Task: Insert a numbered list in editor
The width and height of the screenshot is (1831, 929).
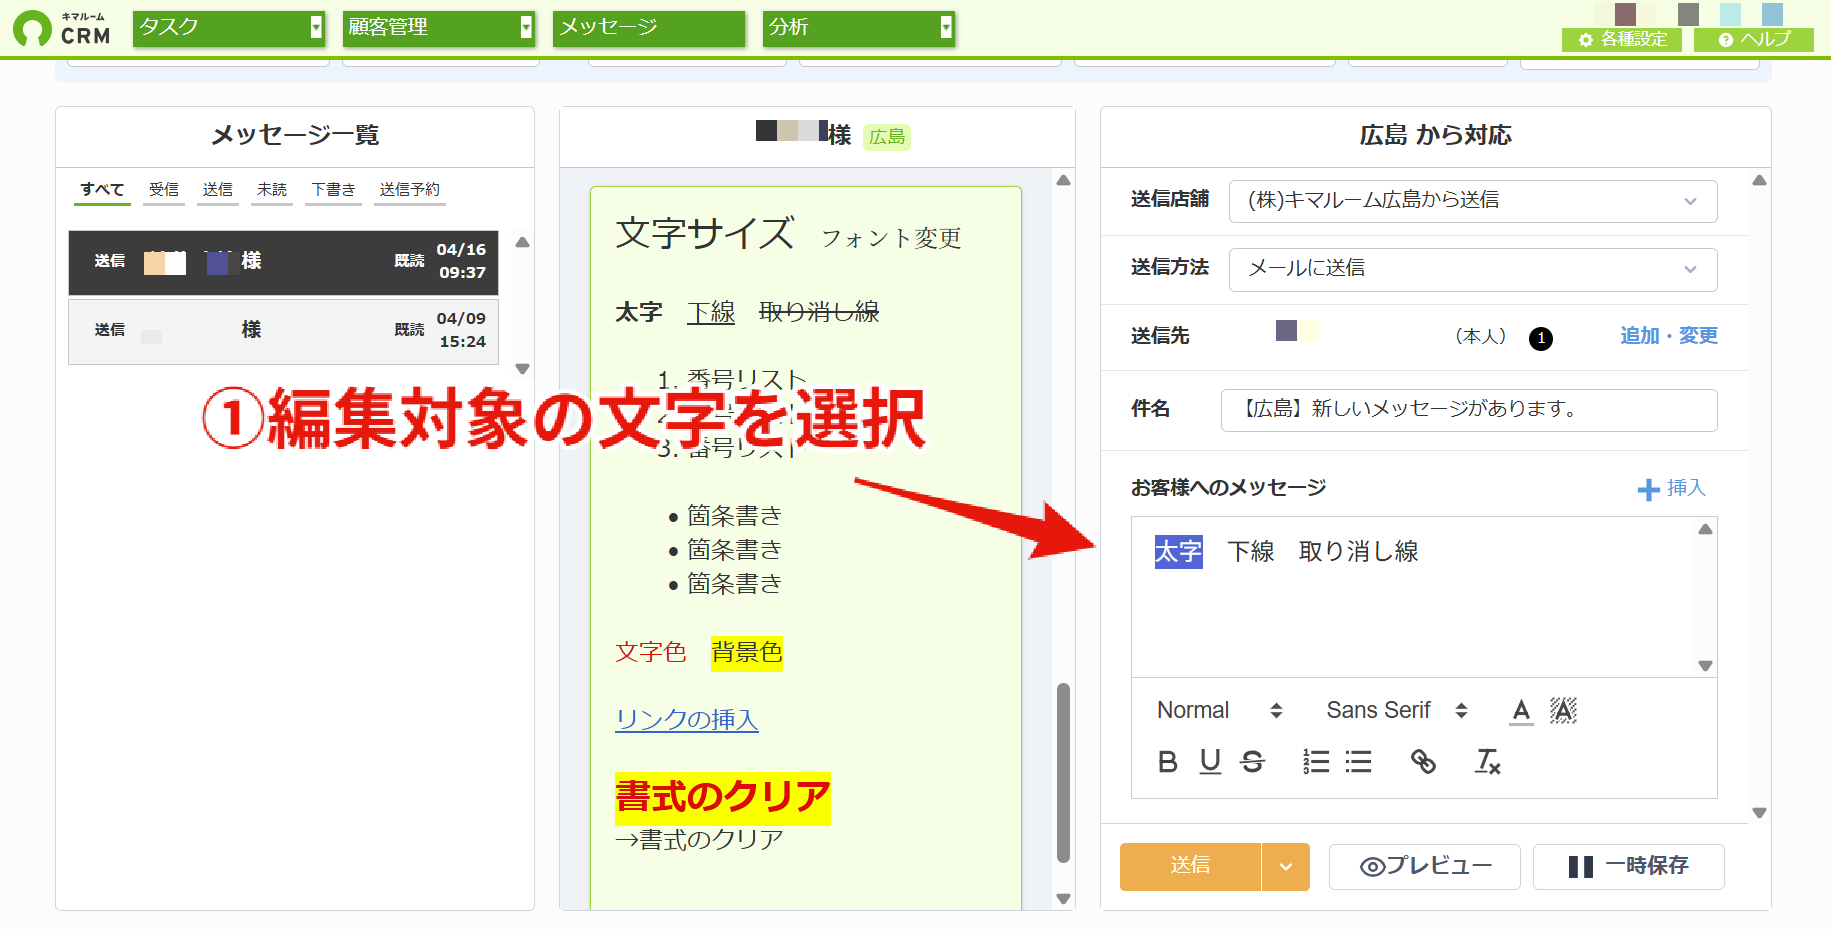Action: pyautogui.click(x=1316, y=762)
